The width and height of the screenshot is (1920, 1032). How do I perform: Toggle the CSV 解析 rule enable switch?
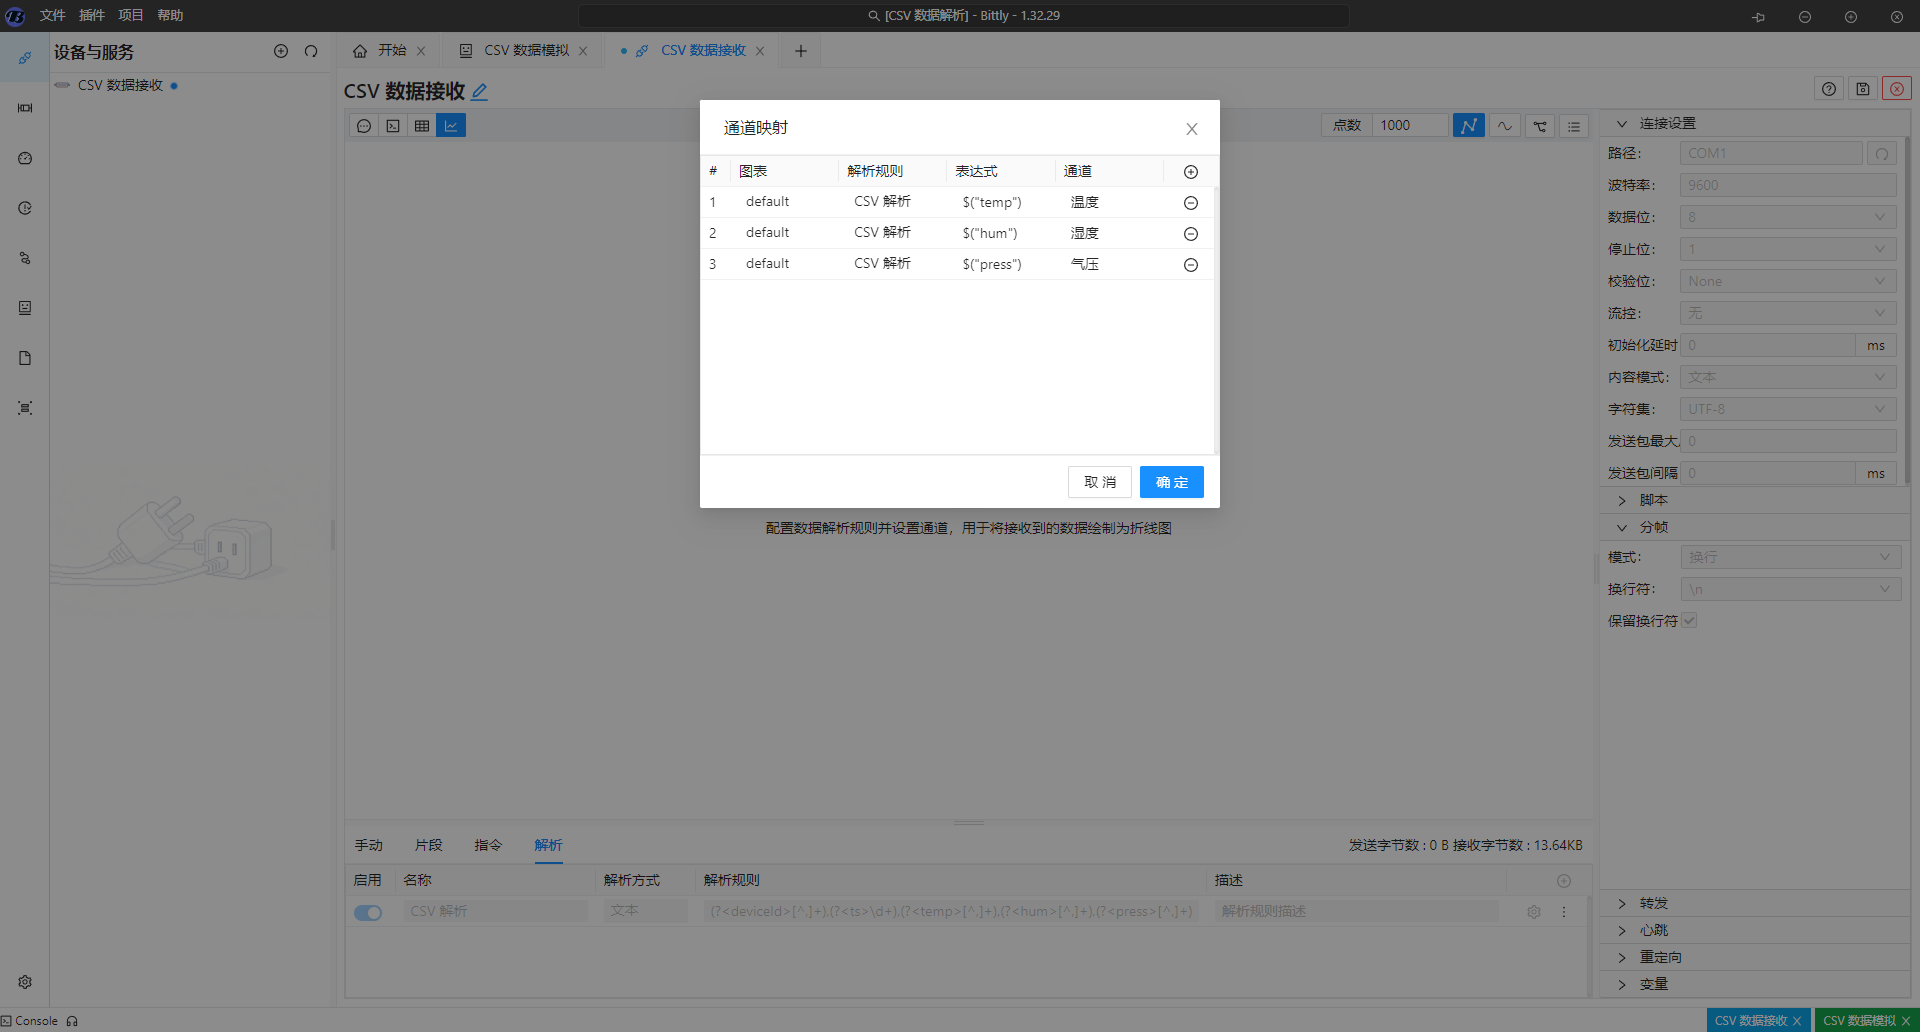[x=368, y=912]
